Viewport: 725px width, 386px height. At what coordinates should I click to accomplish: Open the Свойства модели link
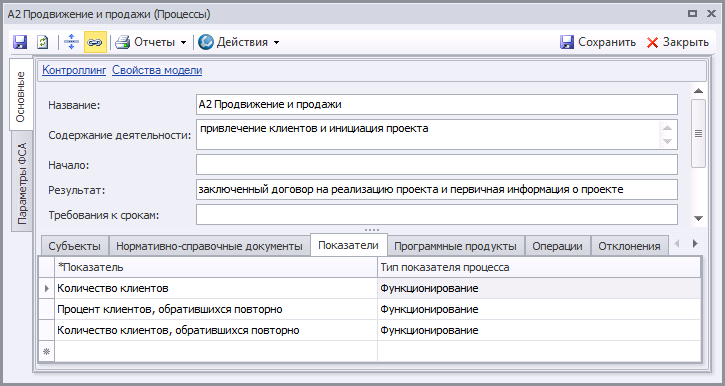[x=157, y=70]
